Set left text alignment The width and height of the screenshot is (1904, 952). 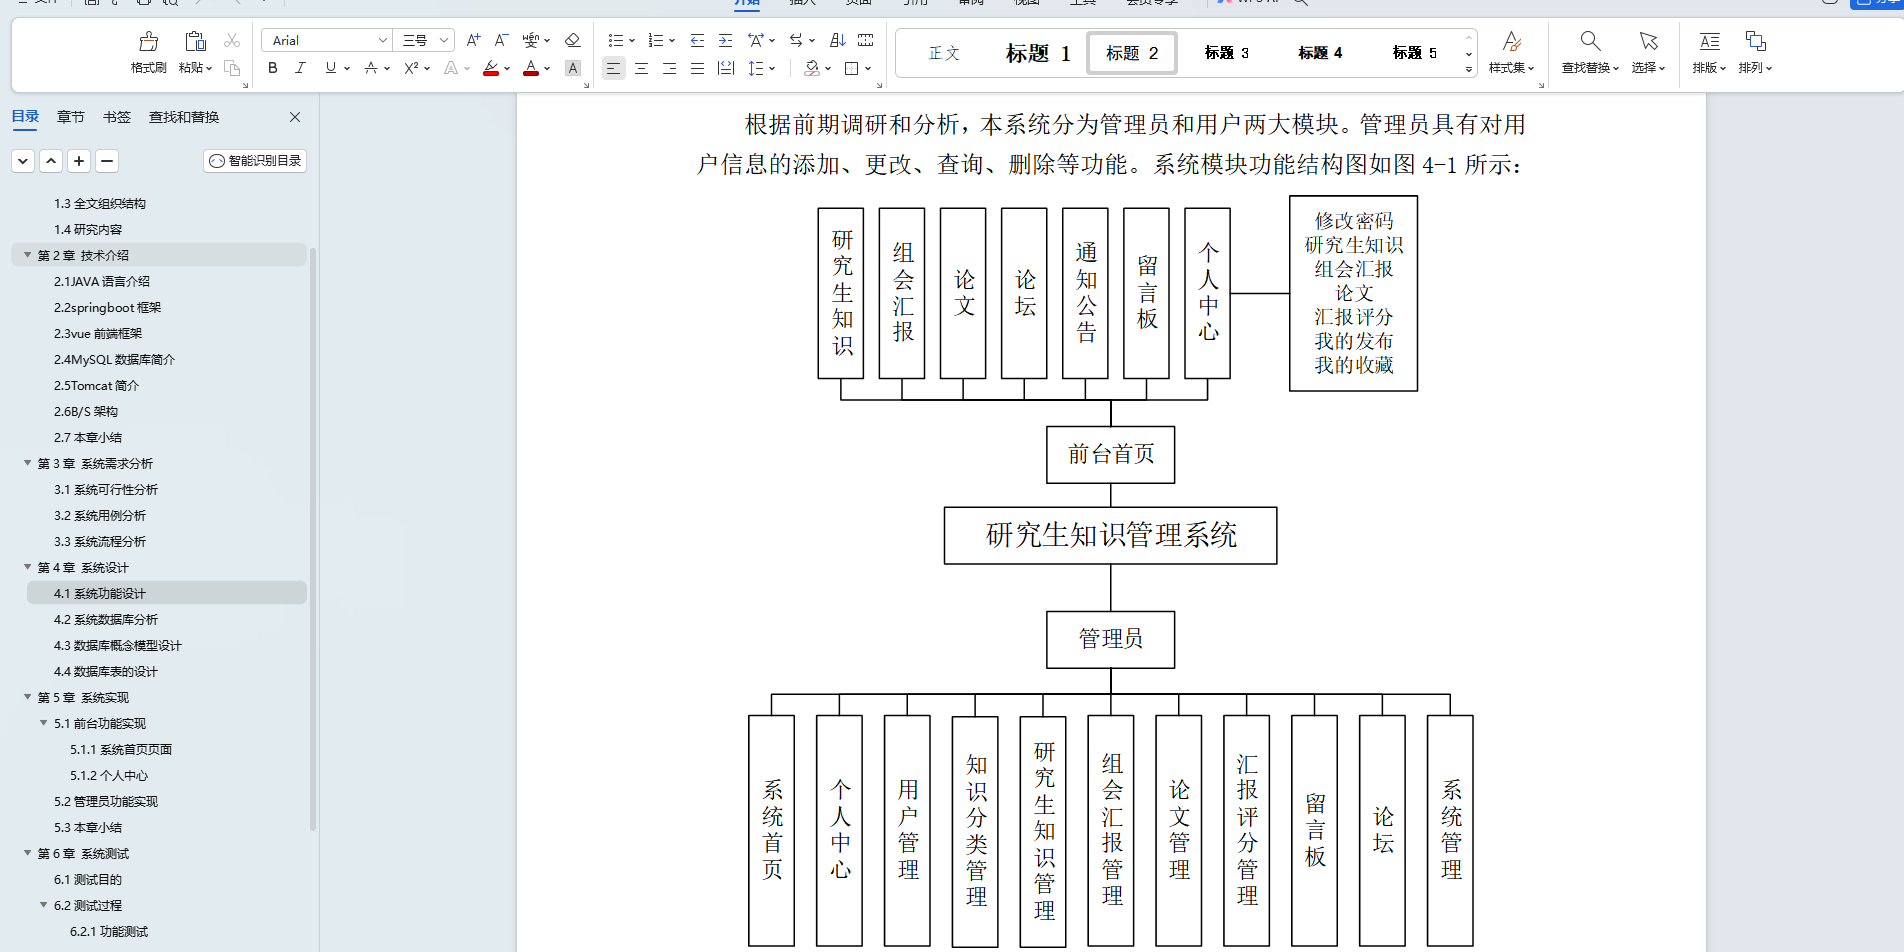point(613,68)
